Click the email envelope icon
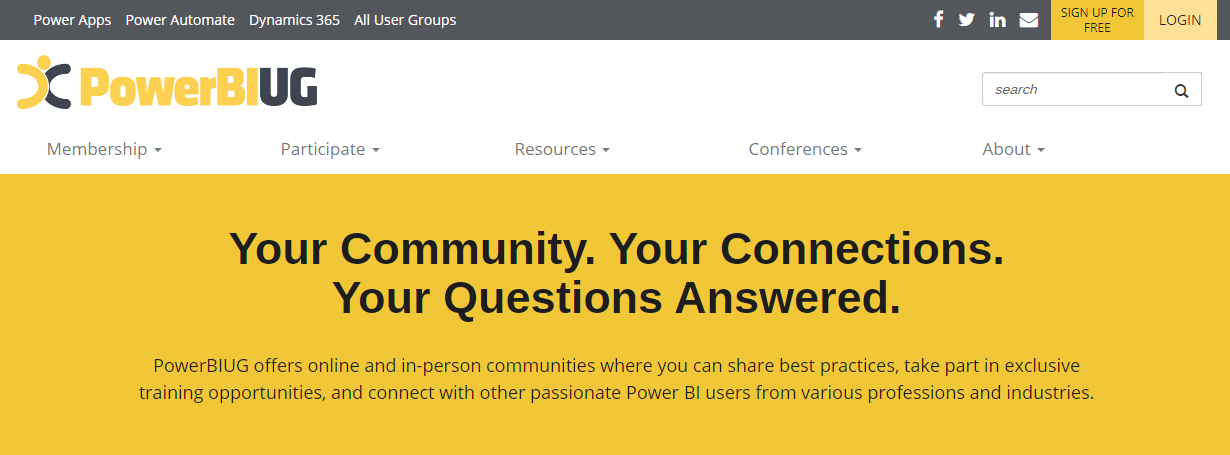 tap(1028, 20)
